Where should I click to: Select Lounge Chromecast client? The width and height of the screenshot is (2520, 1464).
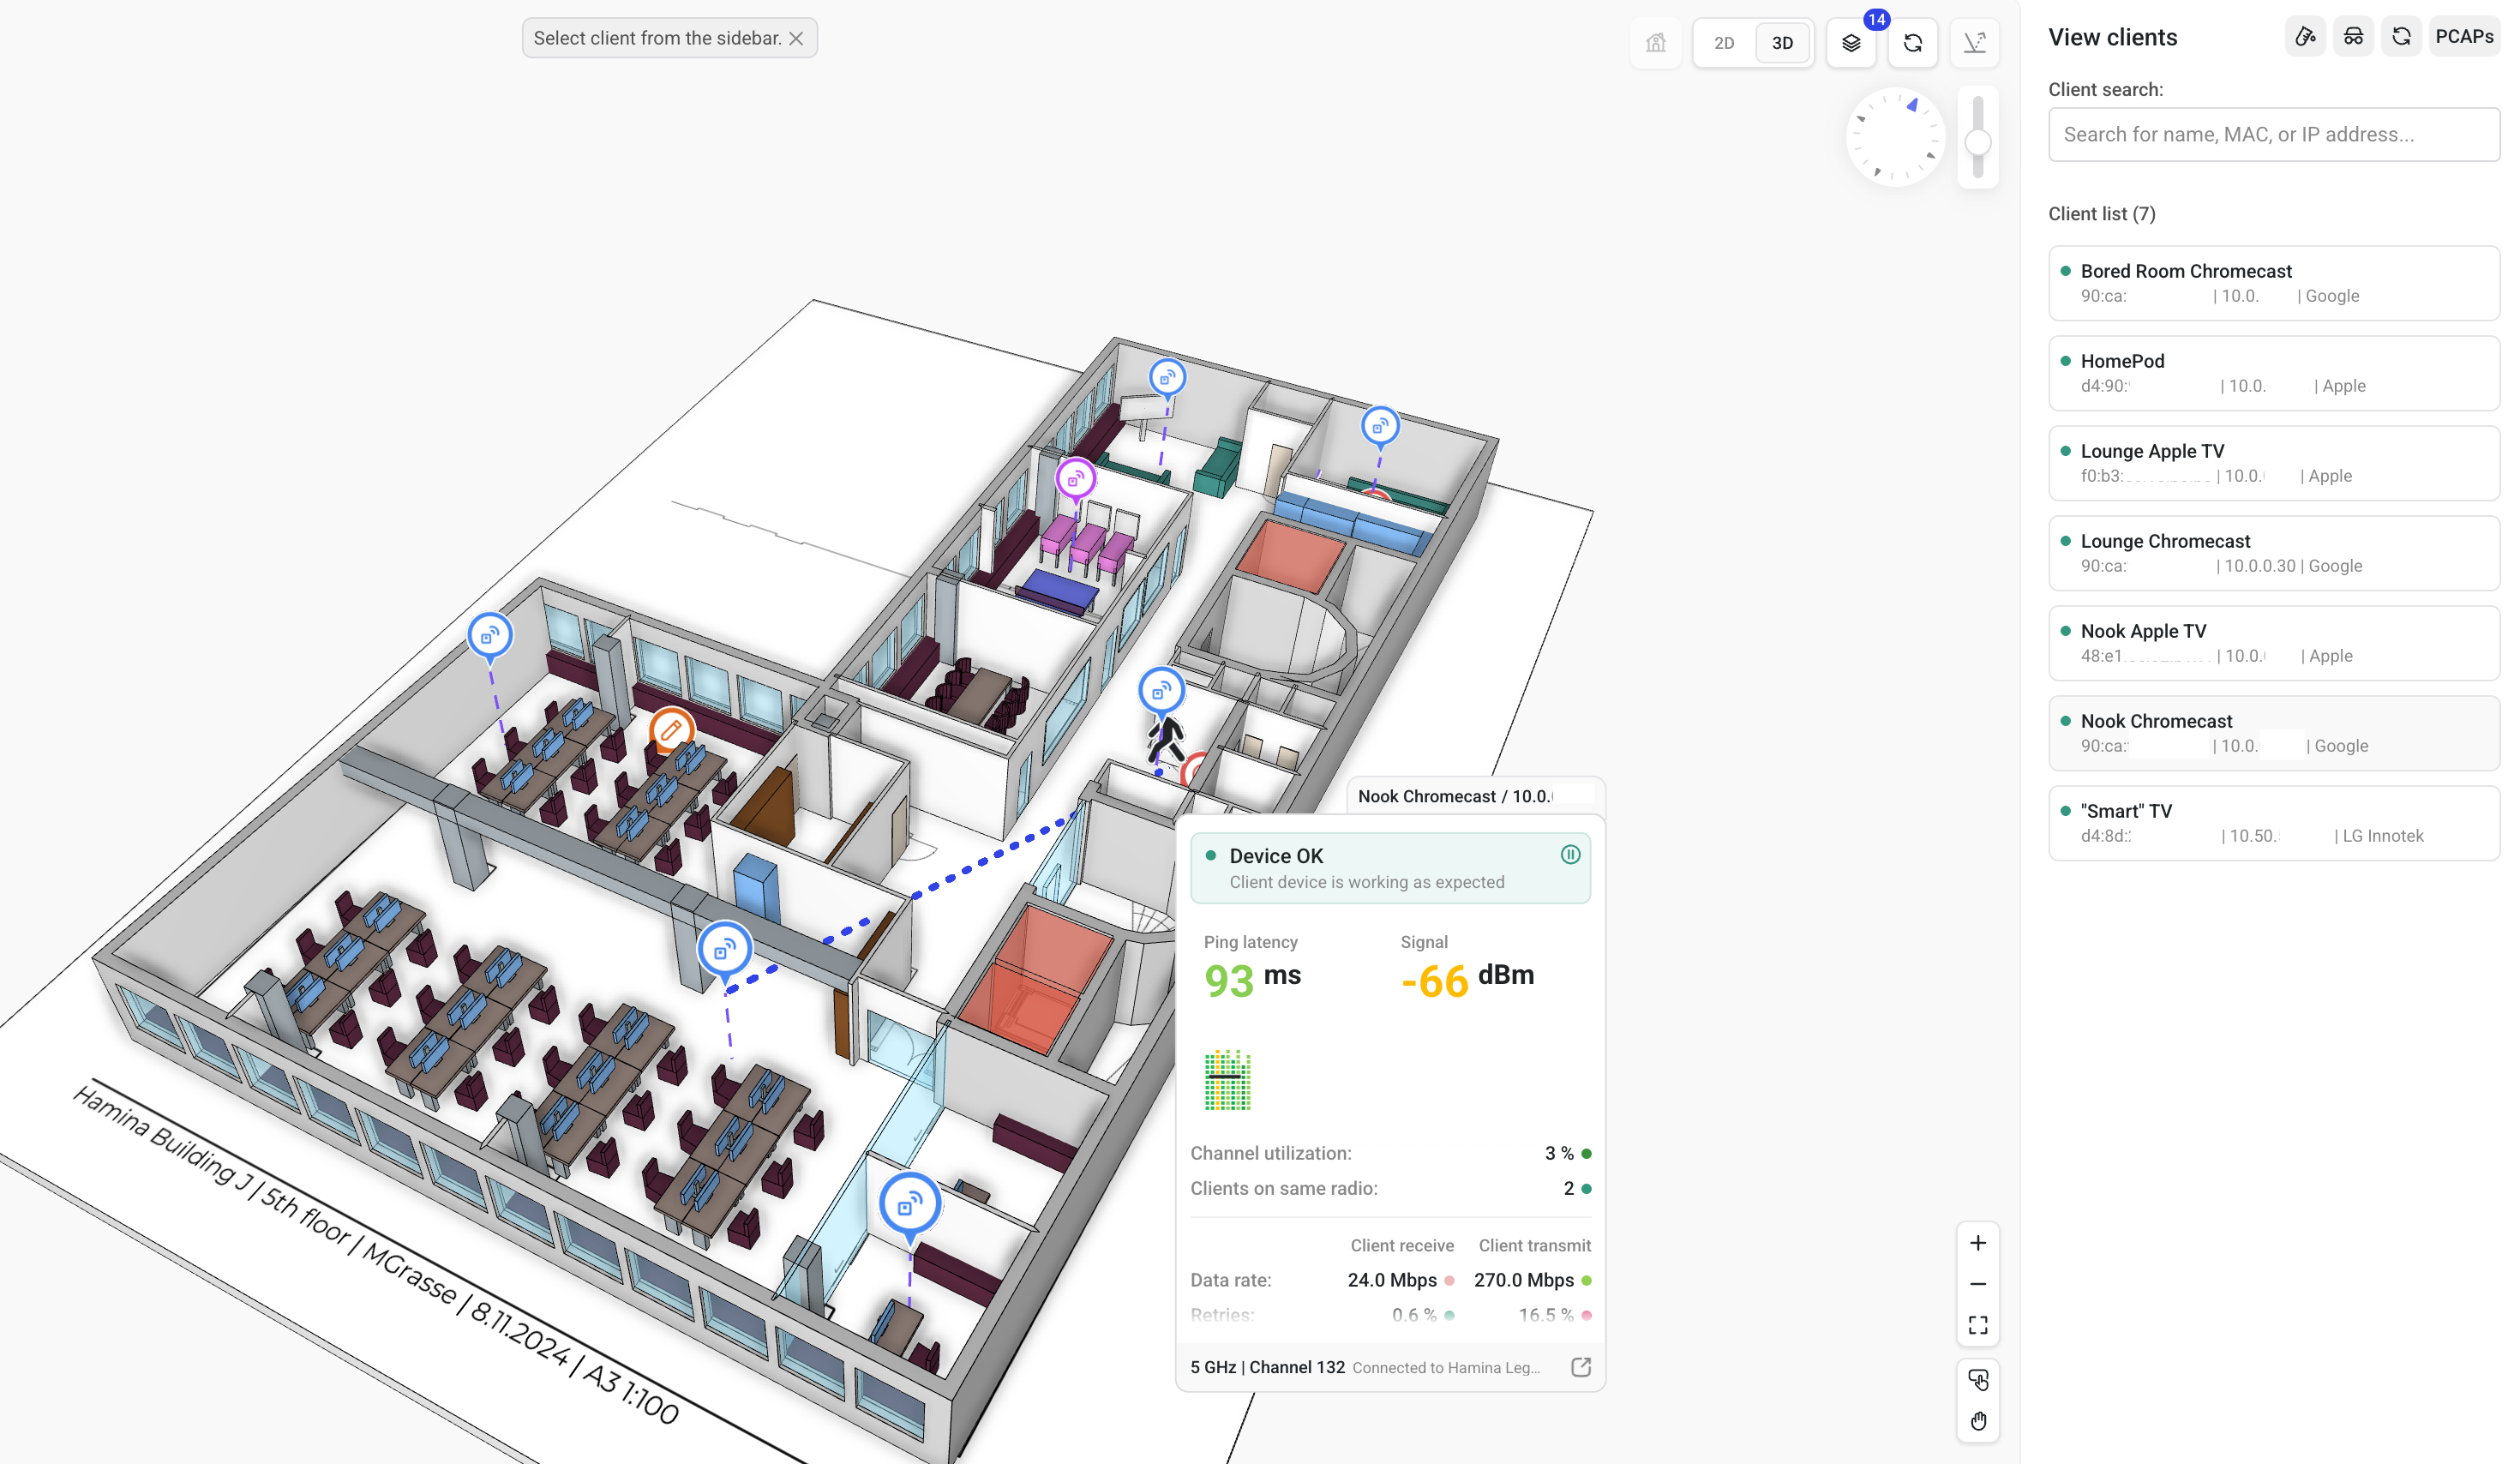coord(2274,553)
